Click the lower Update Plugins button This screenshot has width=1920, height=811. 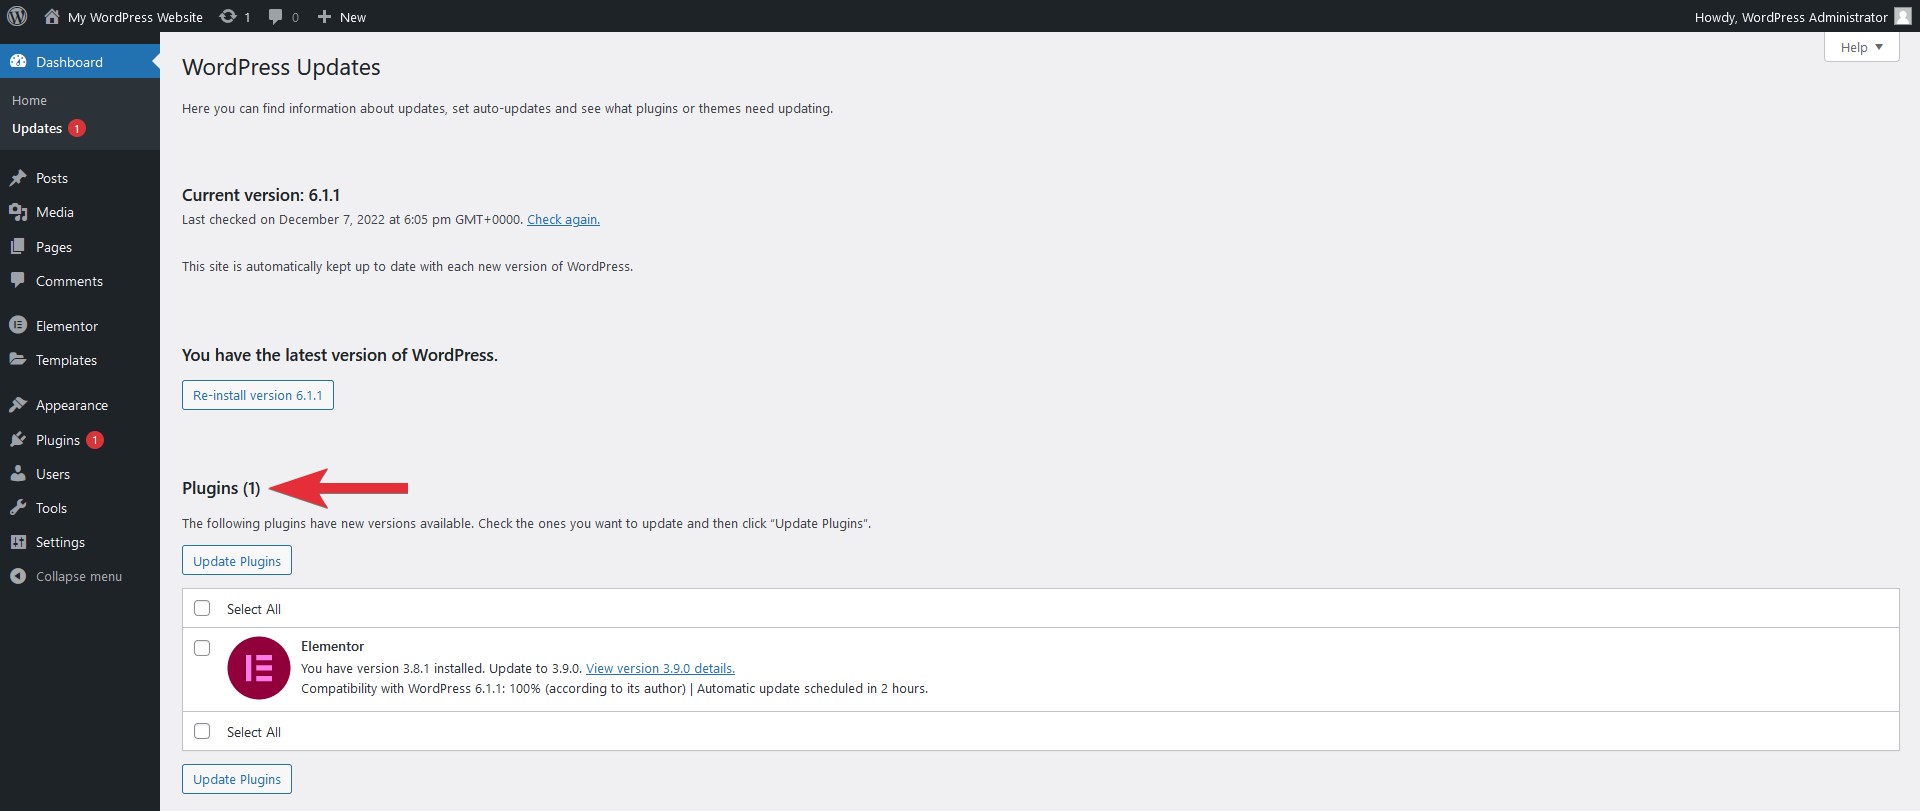click(x=237, y=779)
